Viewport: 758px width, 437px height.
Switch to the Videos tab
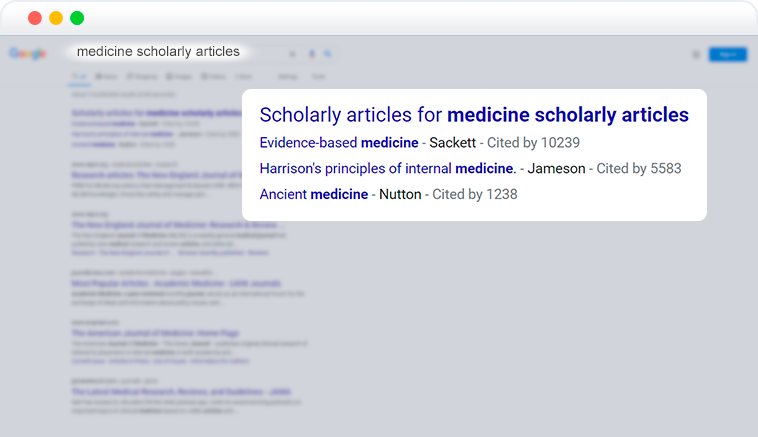coord(213,76)
